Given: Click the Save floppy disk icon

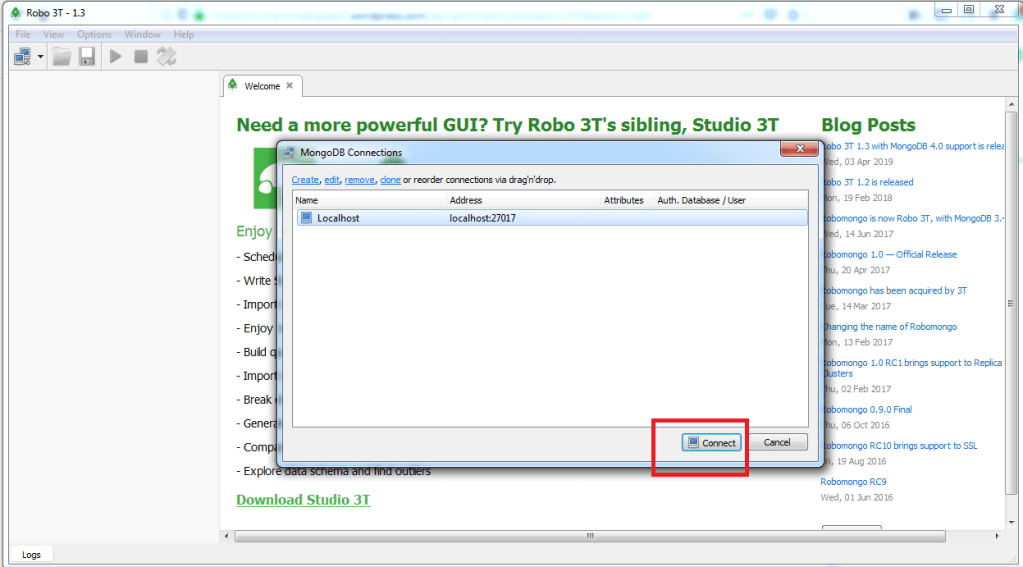Looking at the screenshot, I should 87,57.
